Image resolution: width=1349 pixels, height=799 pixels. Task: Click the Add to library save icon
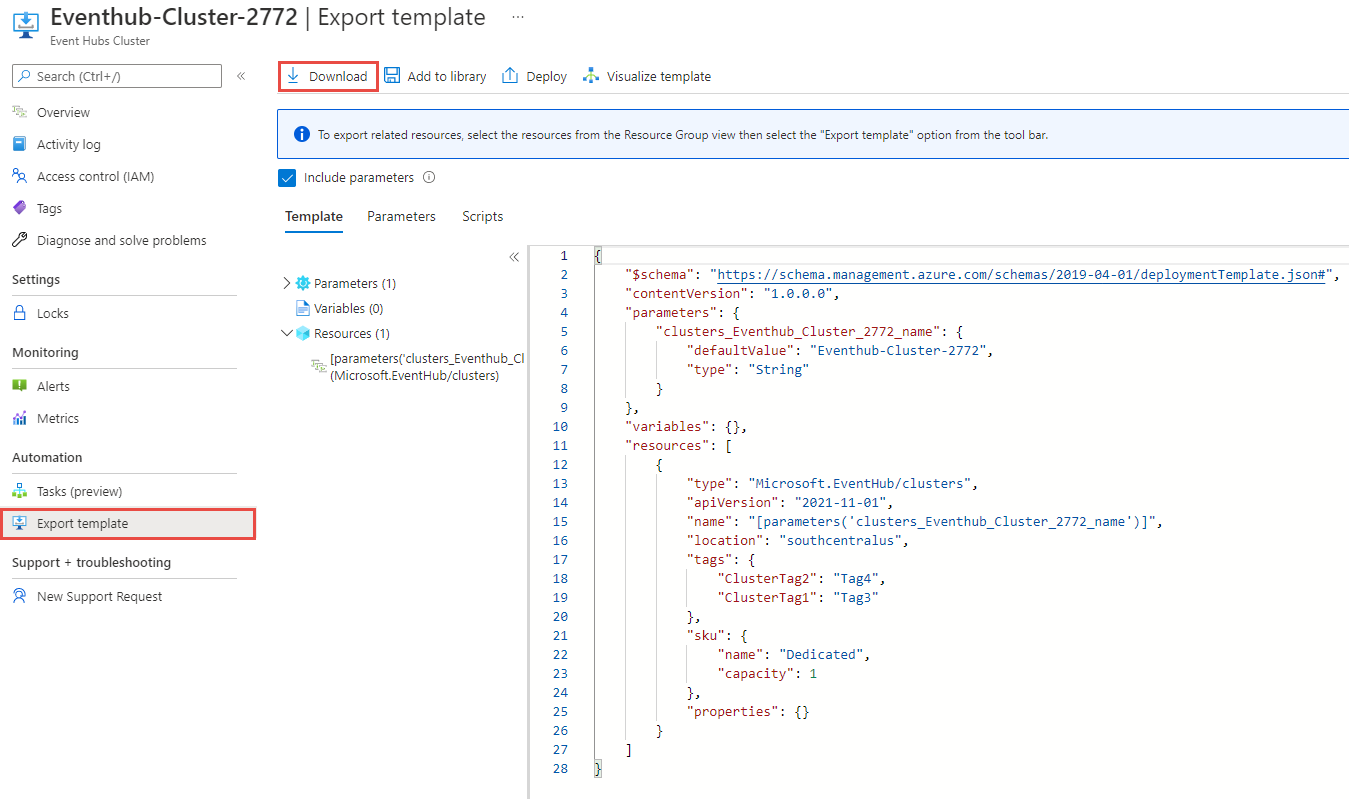[x=392, y=76]
